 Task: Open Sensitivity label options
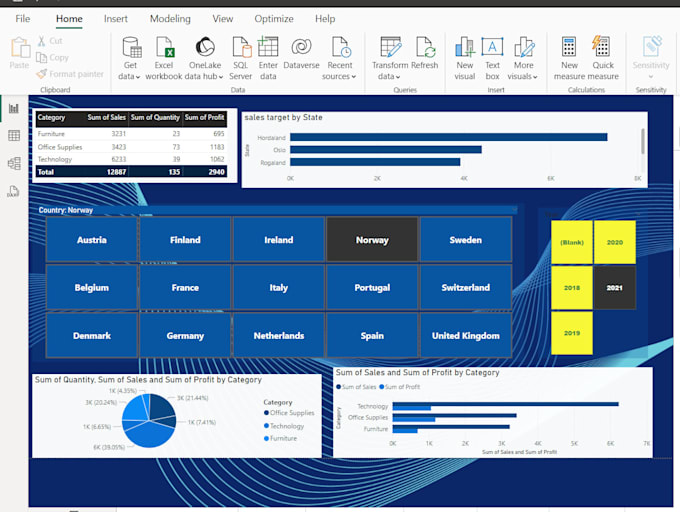point(651,58)
